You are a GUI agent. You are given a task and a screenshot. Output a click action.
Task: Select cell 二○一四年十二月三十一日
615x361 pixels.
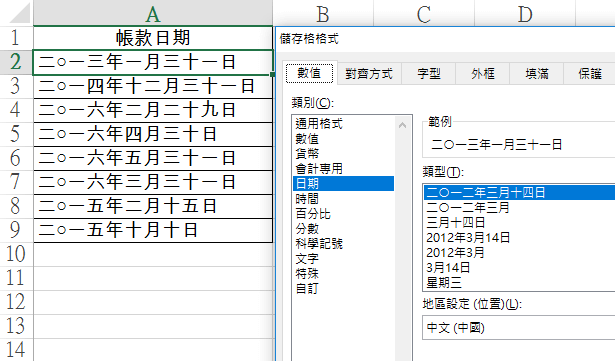tap(153, 86)
